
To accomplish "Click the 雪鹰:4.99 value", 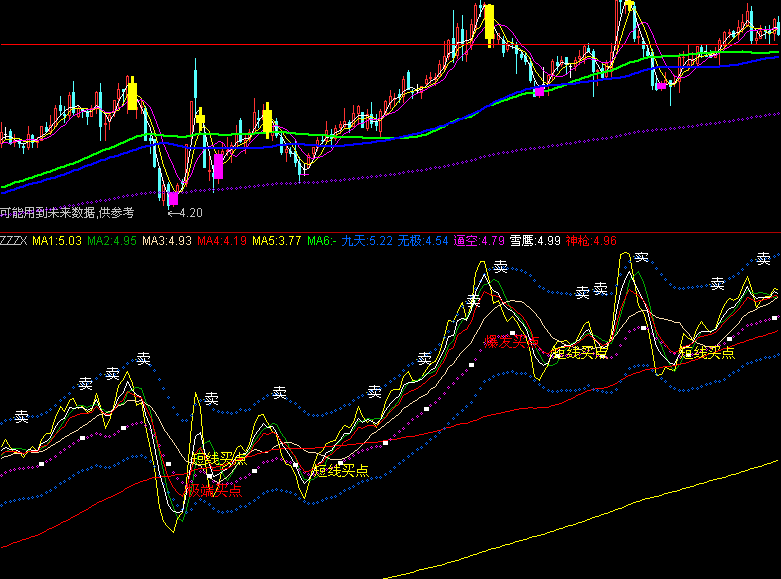I will (x=535, y=241).
